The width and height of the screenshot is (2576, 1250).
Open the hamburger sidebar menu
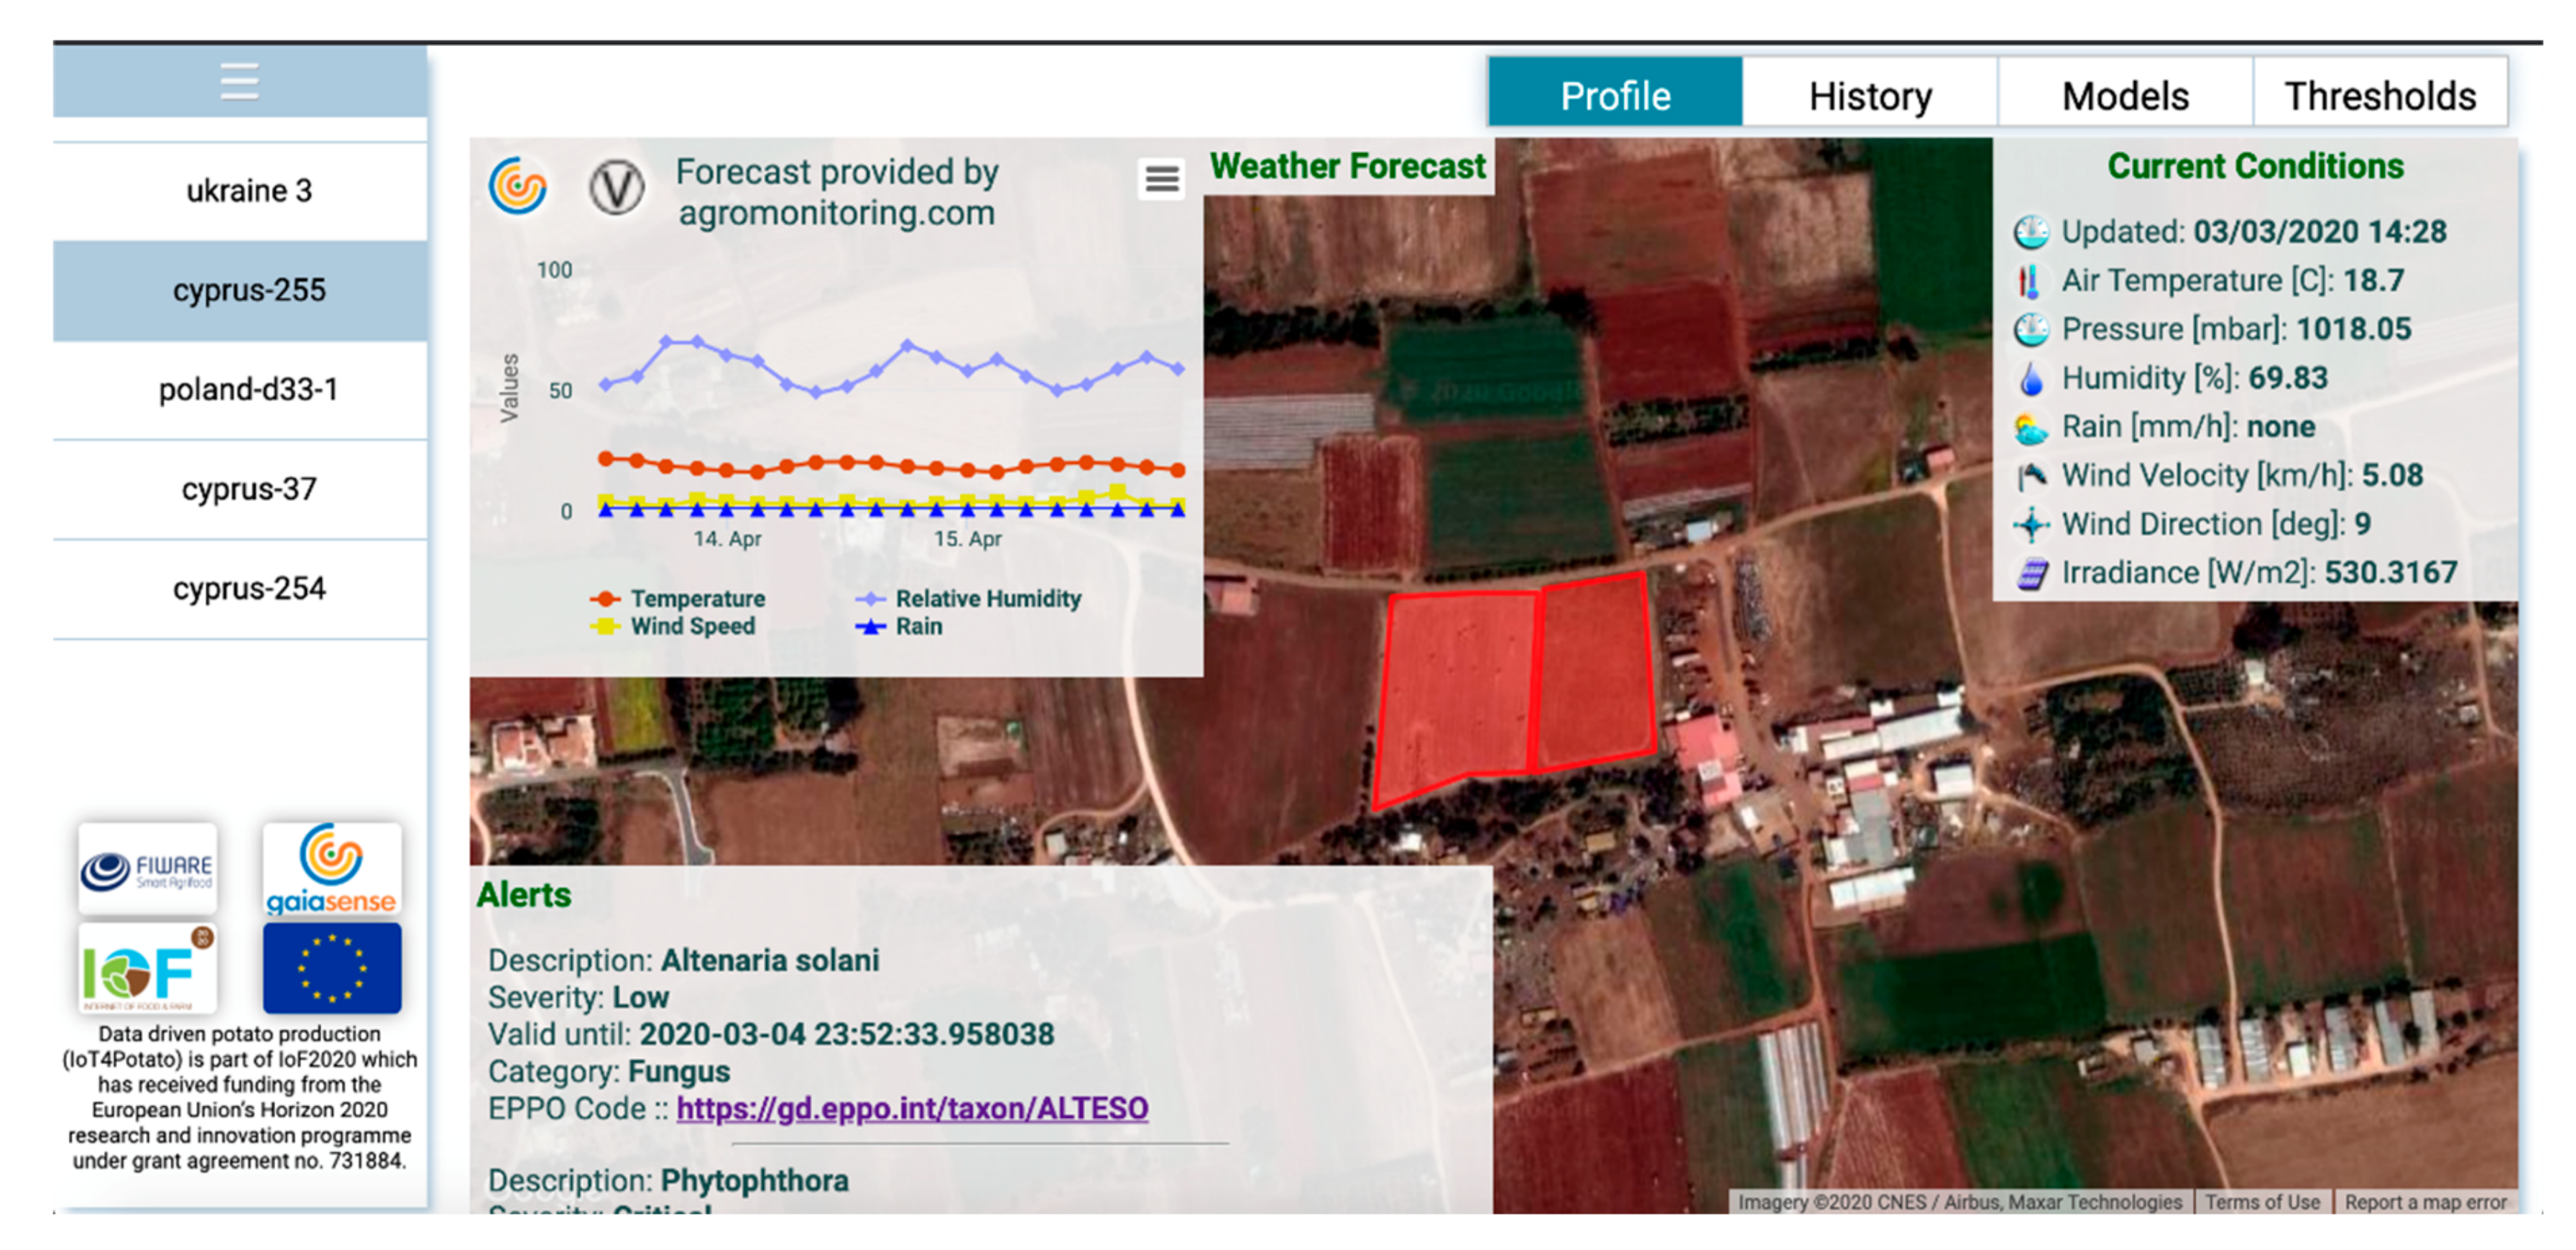pyautogui.click(x=240, y=81)
